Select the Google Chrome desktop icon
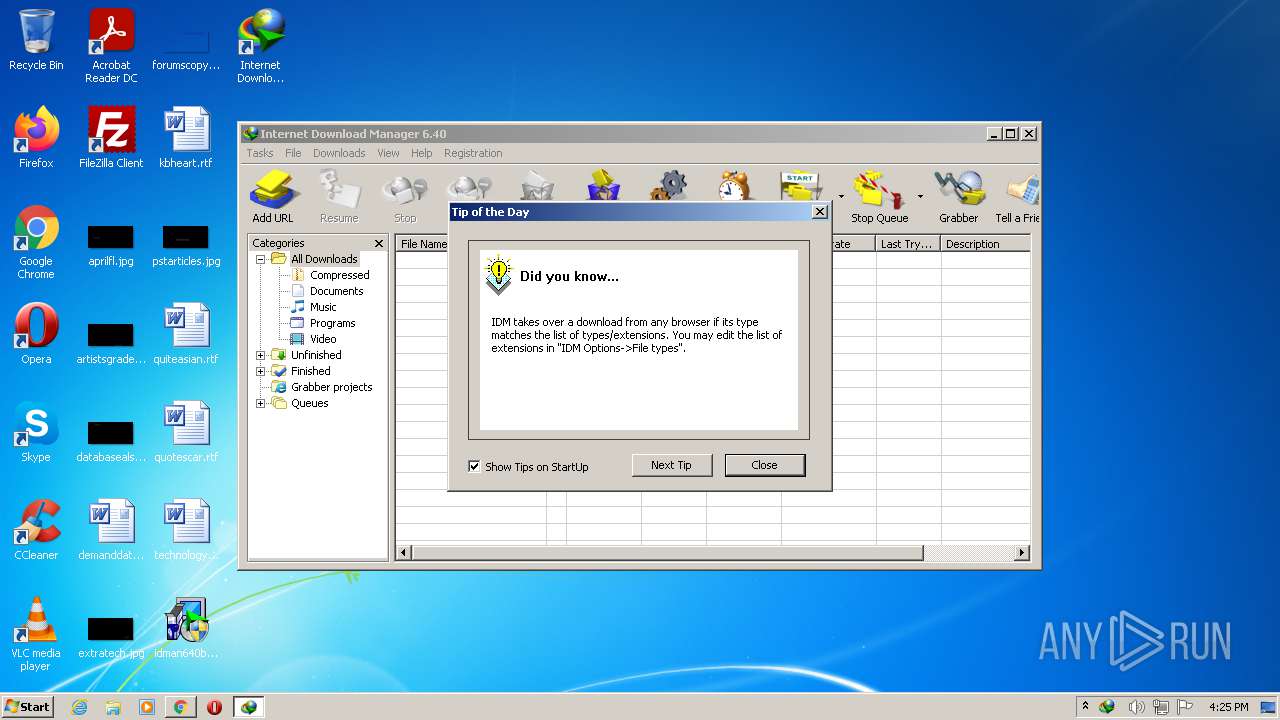Viewport: 1280px width, 720px height. tap(36, 242)
